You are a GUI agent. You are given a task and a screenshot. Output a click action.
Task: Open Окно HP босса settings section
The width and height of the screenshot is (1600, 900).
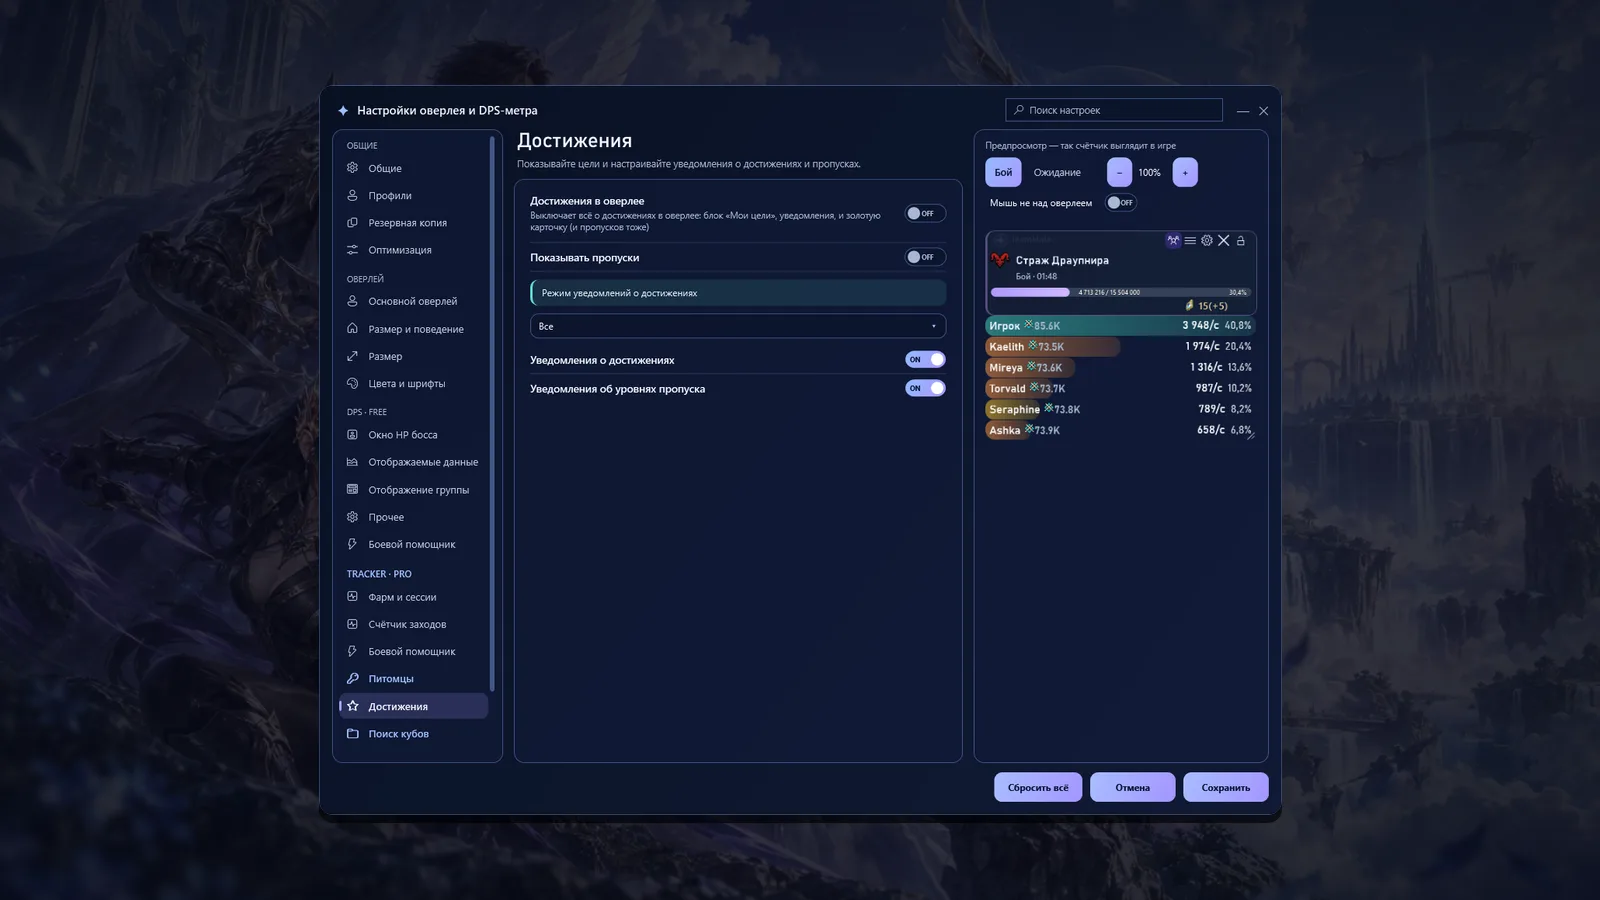413,435
